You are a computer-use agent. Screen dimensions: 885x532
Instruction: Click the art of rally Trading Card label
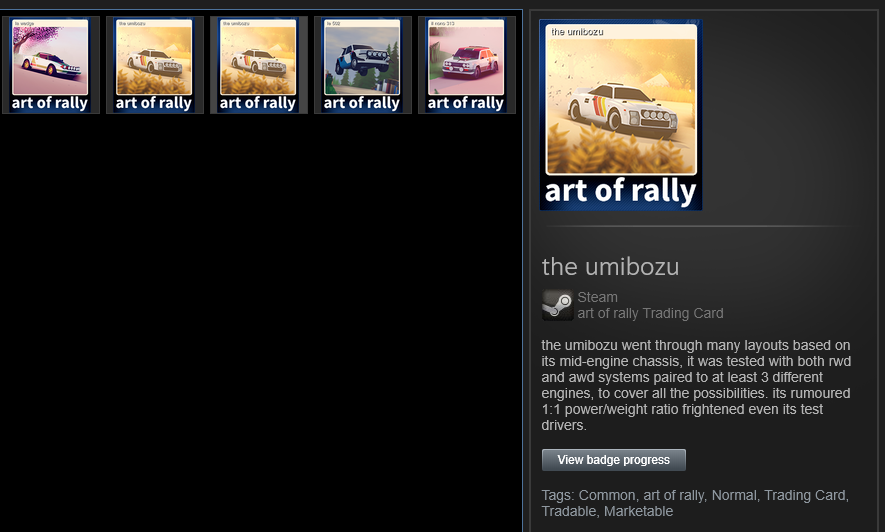tap(650, 313)
